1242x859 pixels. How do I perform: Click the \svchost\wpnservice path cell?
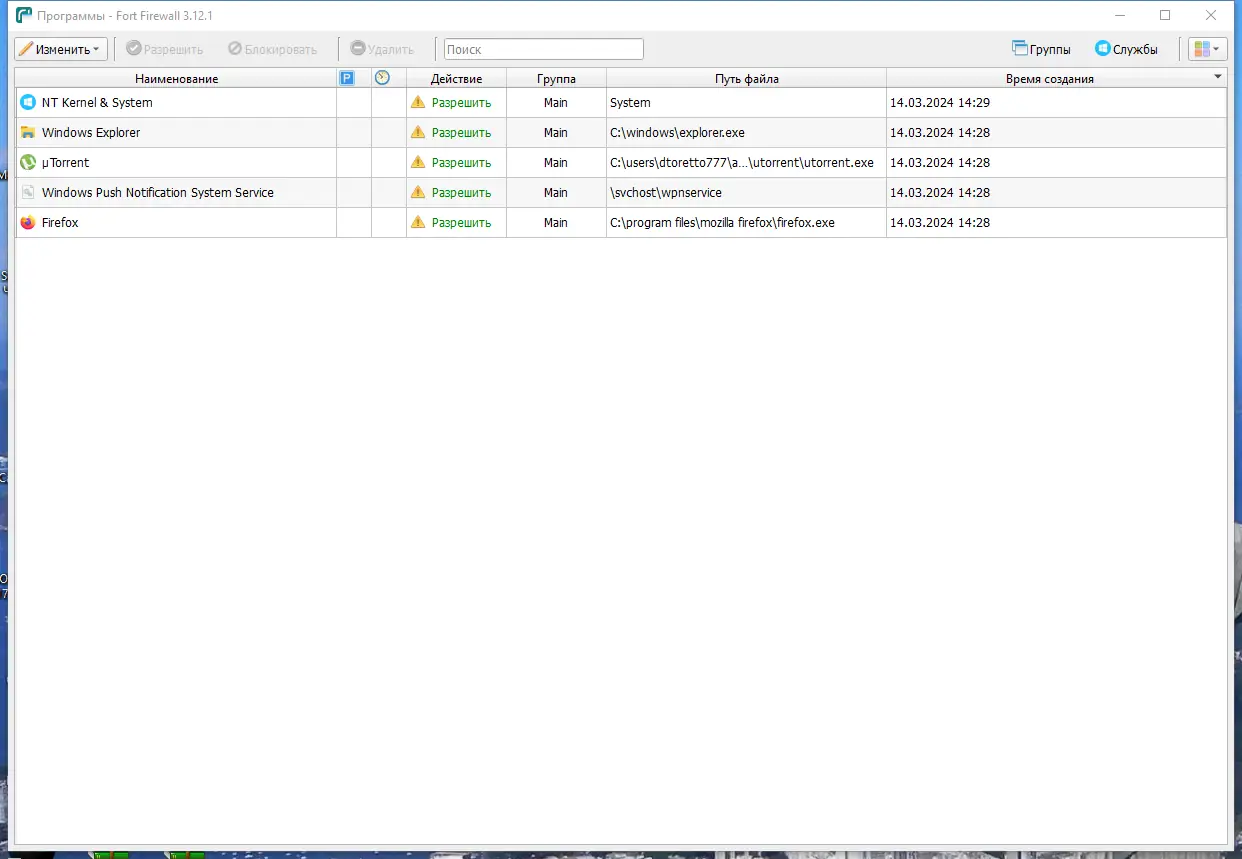746,193
